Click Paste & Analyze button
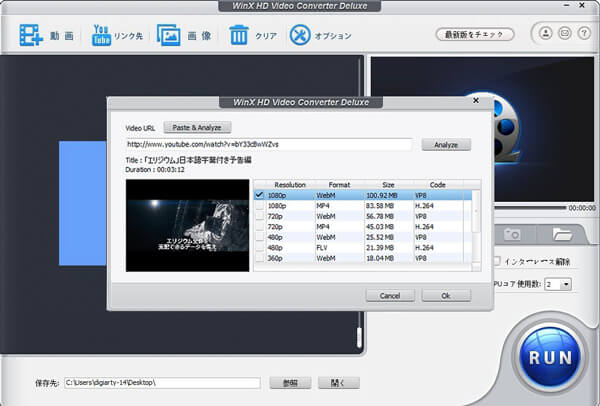 (x=197, y=127)
